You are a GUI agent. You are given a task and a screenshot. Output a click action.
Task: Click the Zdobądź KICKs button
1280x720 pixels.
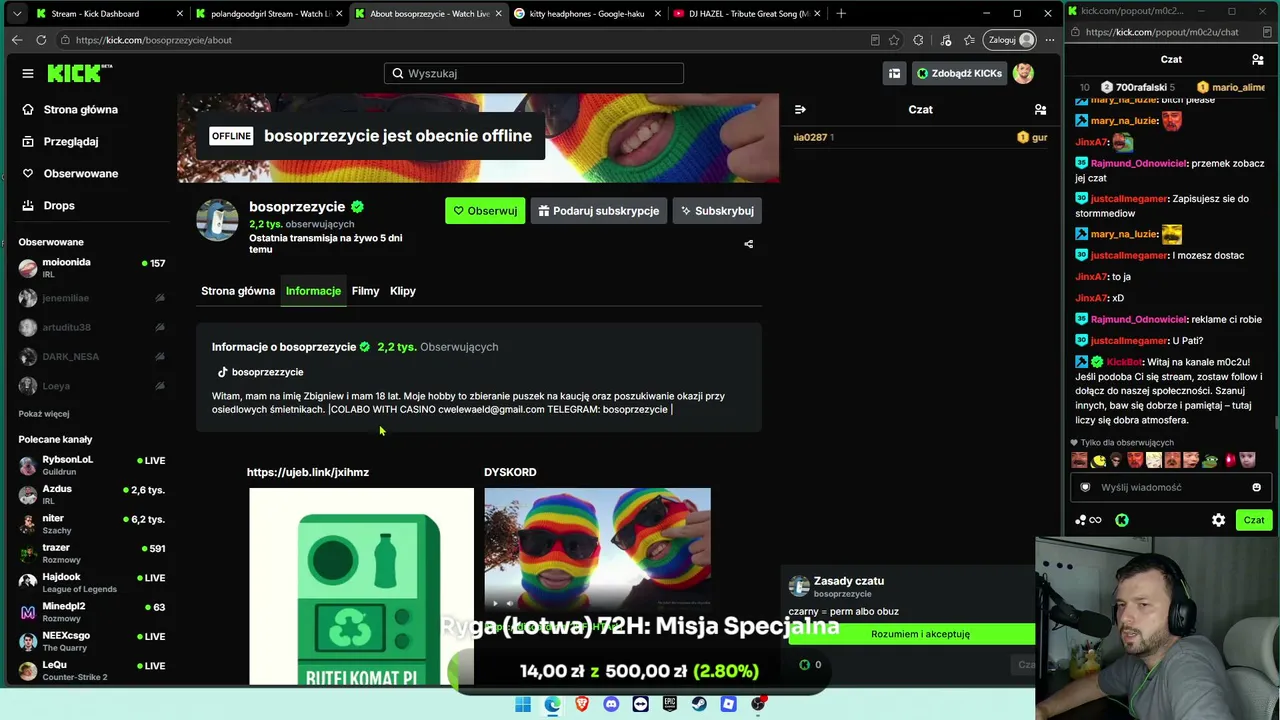(958, 73)
